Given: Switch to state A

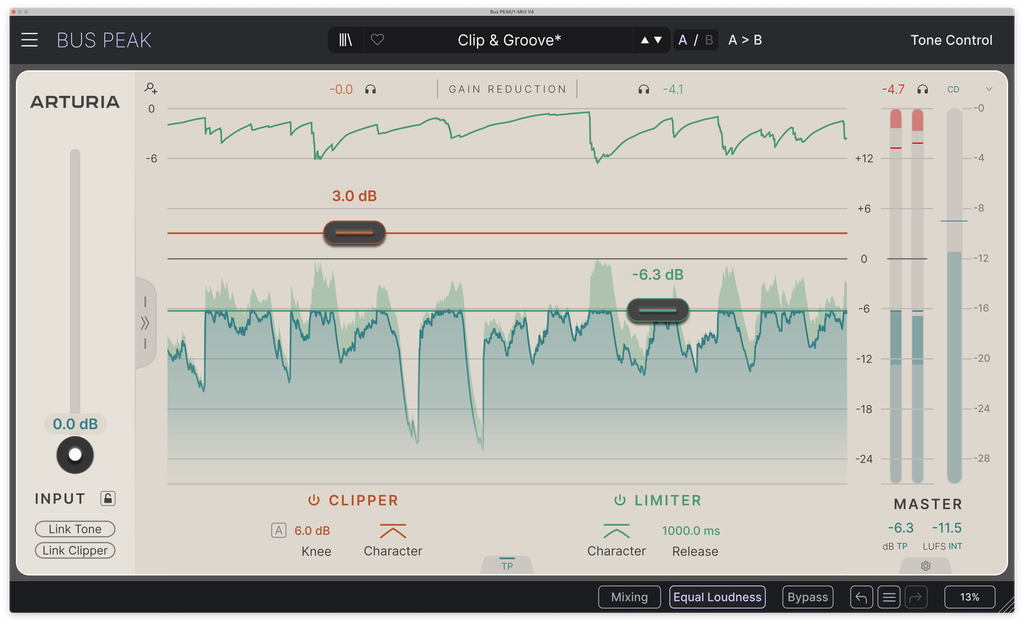Looking at the screenshot, I should tap(682, 40).
